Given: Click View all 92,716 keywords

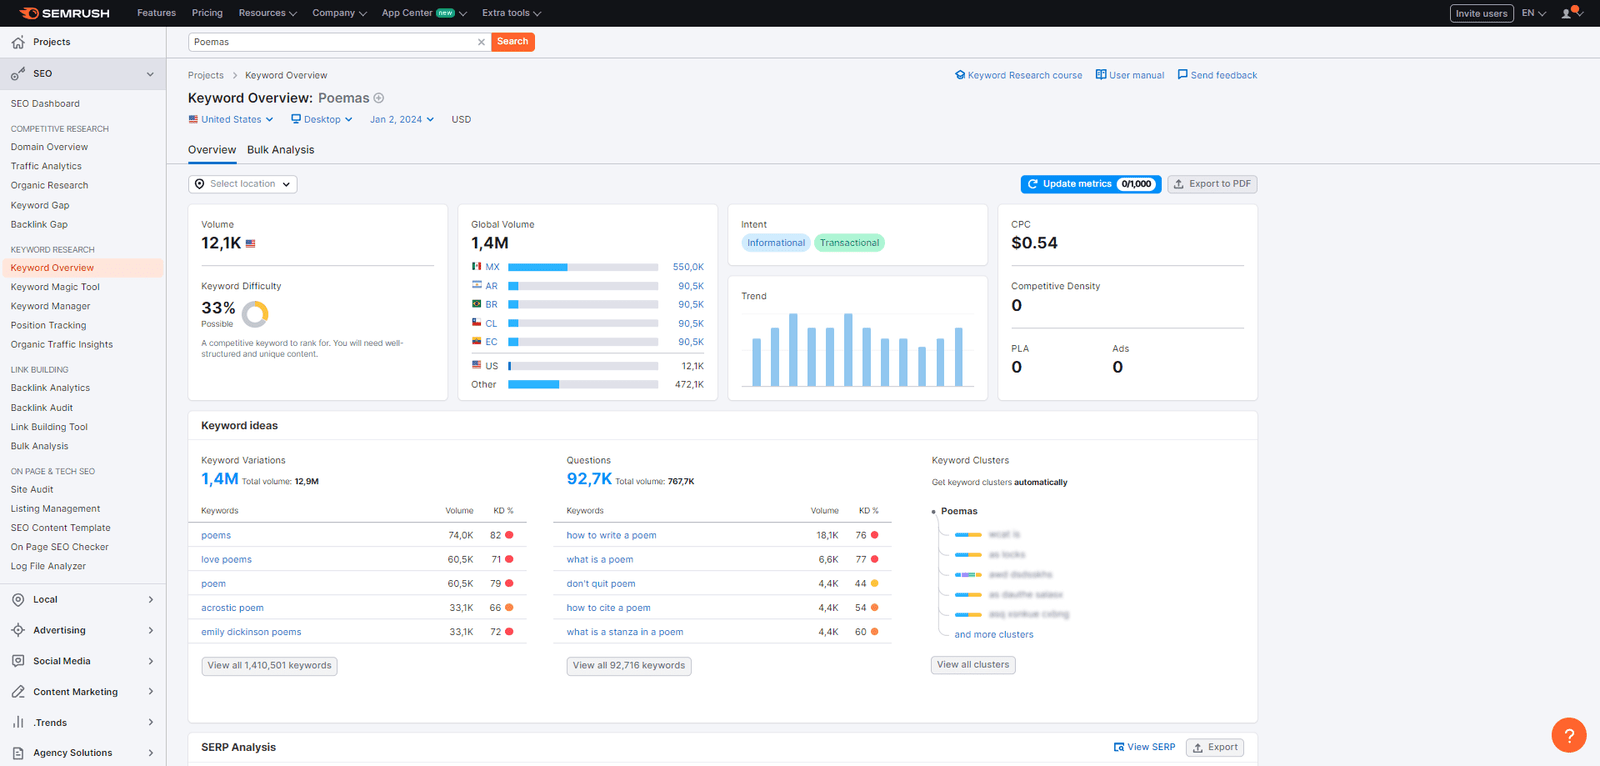Looking at the screenshot, I should [628, 666].
